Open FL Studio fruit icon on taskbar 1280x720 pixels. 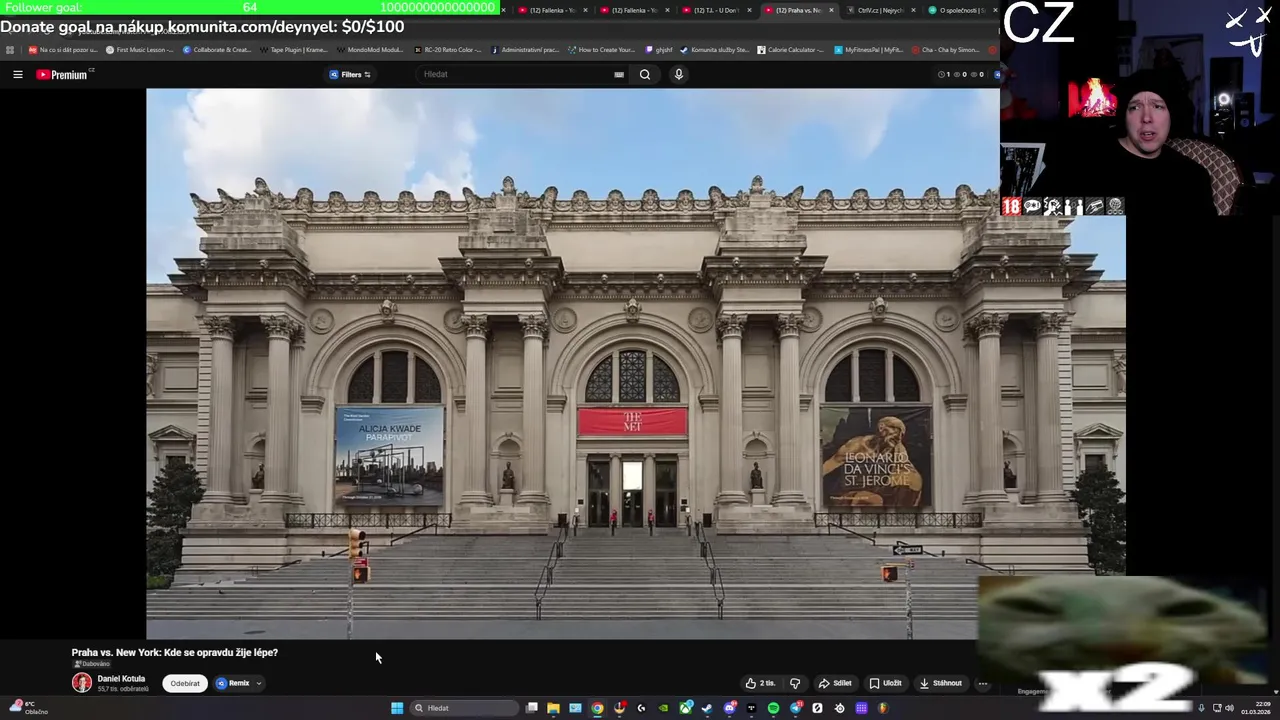click(883, 708)
